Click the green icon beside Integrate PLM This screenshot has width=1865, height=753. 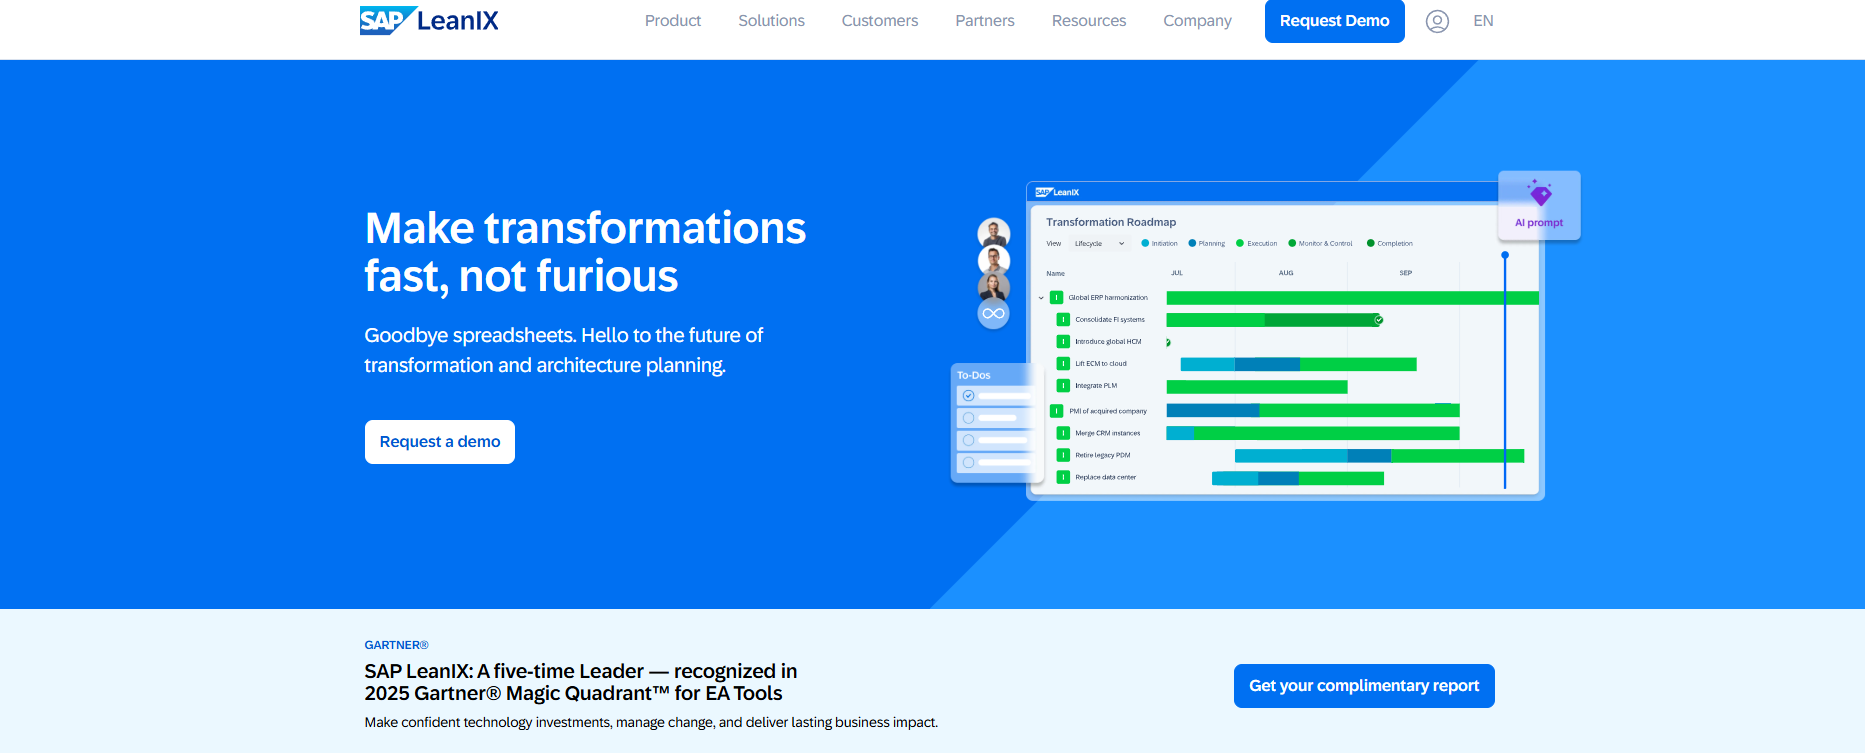pos(1063,386)
